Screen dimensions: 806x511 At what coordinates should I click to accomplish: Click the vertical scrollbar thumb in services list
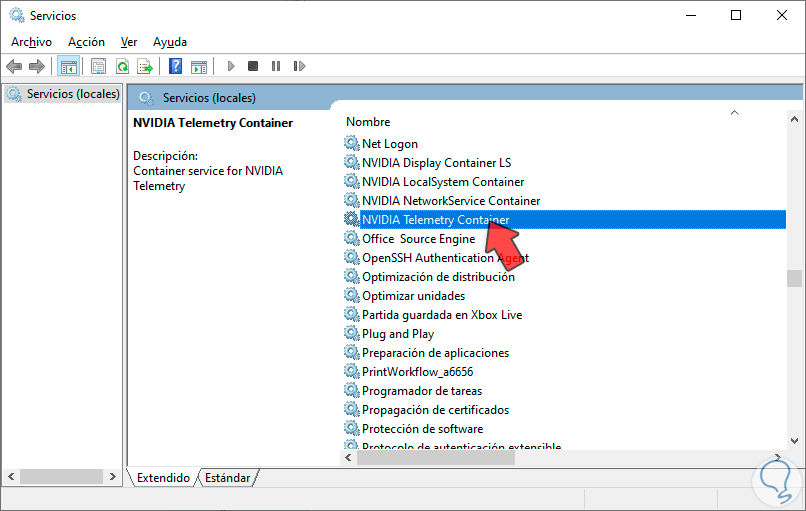[x=794, y=278]
